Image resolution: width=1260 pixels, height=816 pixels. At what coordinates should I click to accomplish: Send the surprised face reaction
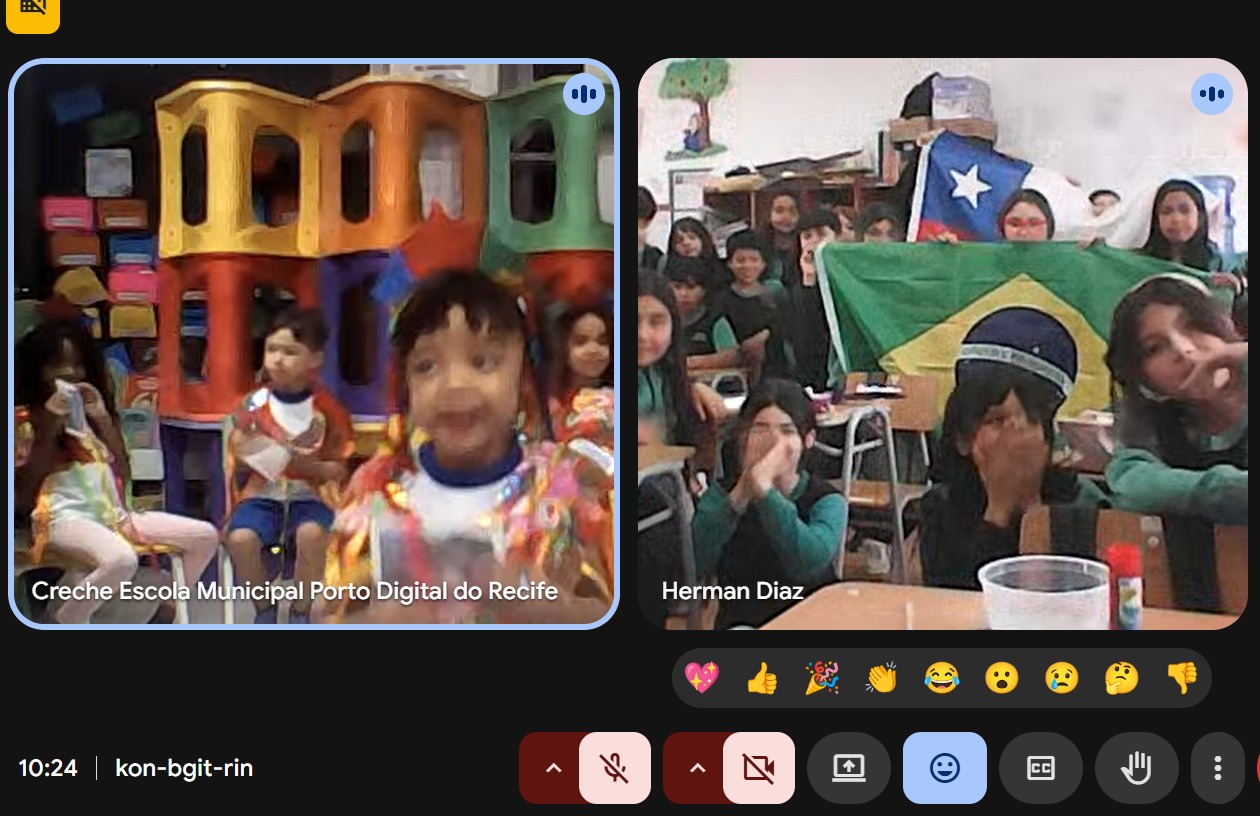click(1001, 678)
